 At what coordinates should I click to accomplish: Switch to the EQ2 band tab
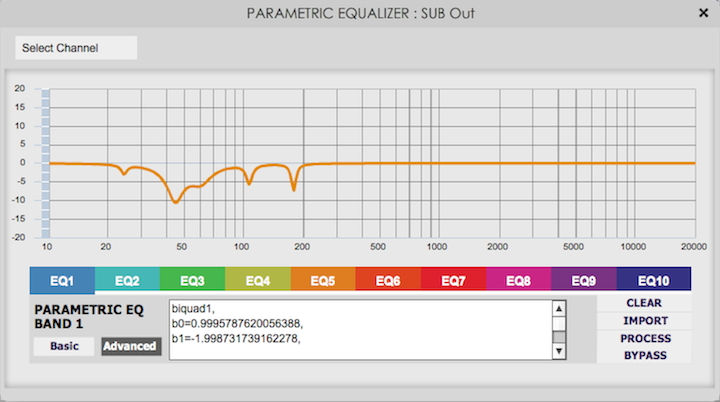tap(127, 279)
